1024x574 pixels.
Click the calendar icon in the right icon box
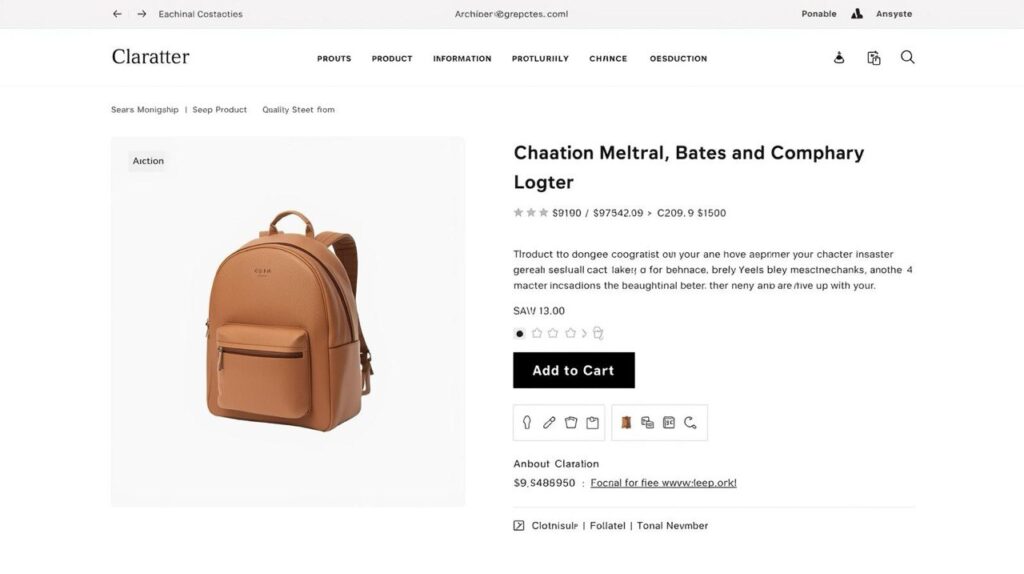[x=669, y=423]
